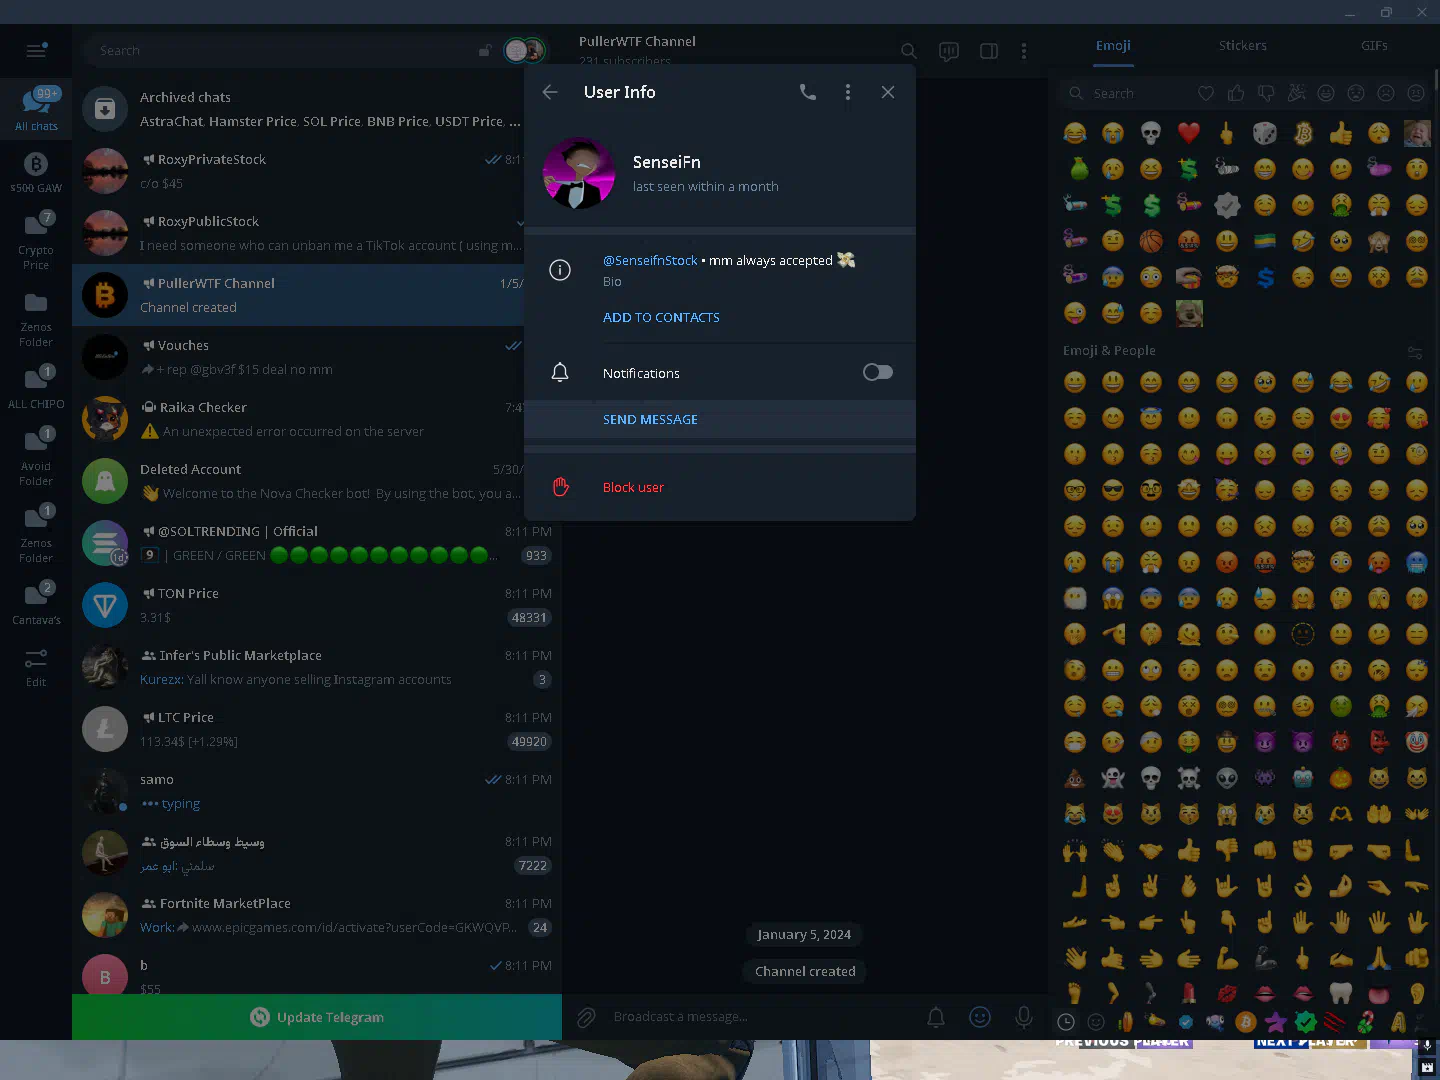
Task: Open the channel discussion comments icon
Action: click(949, 50)
